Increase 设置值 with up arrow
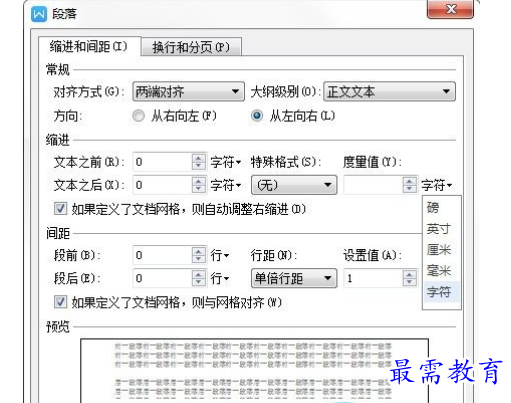 click(x=410, y=274)
